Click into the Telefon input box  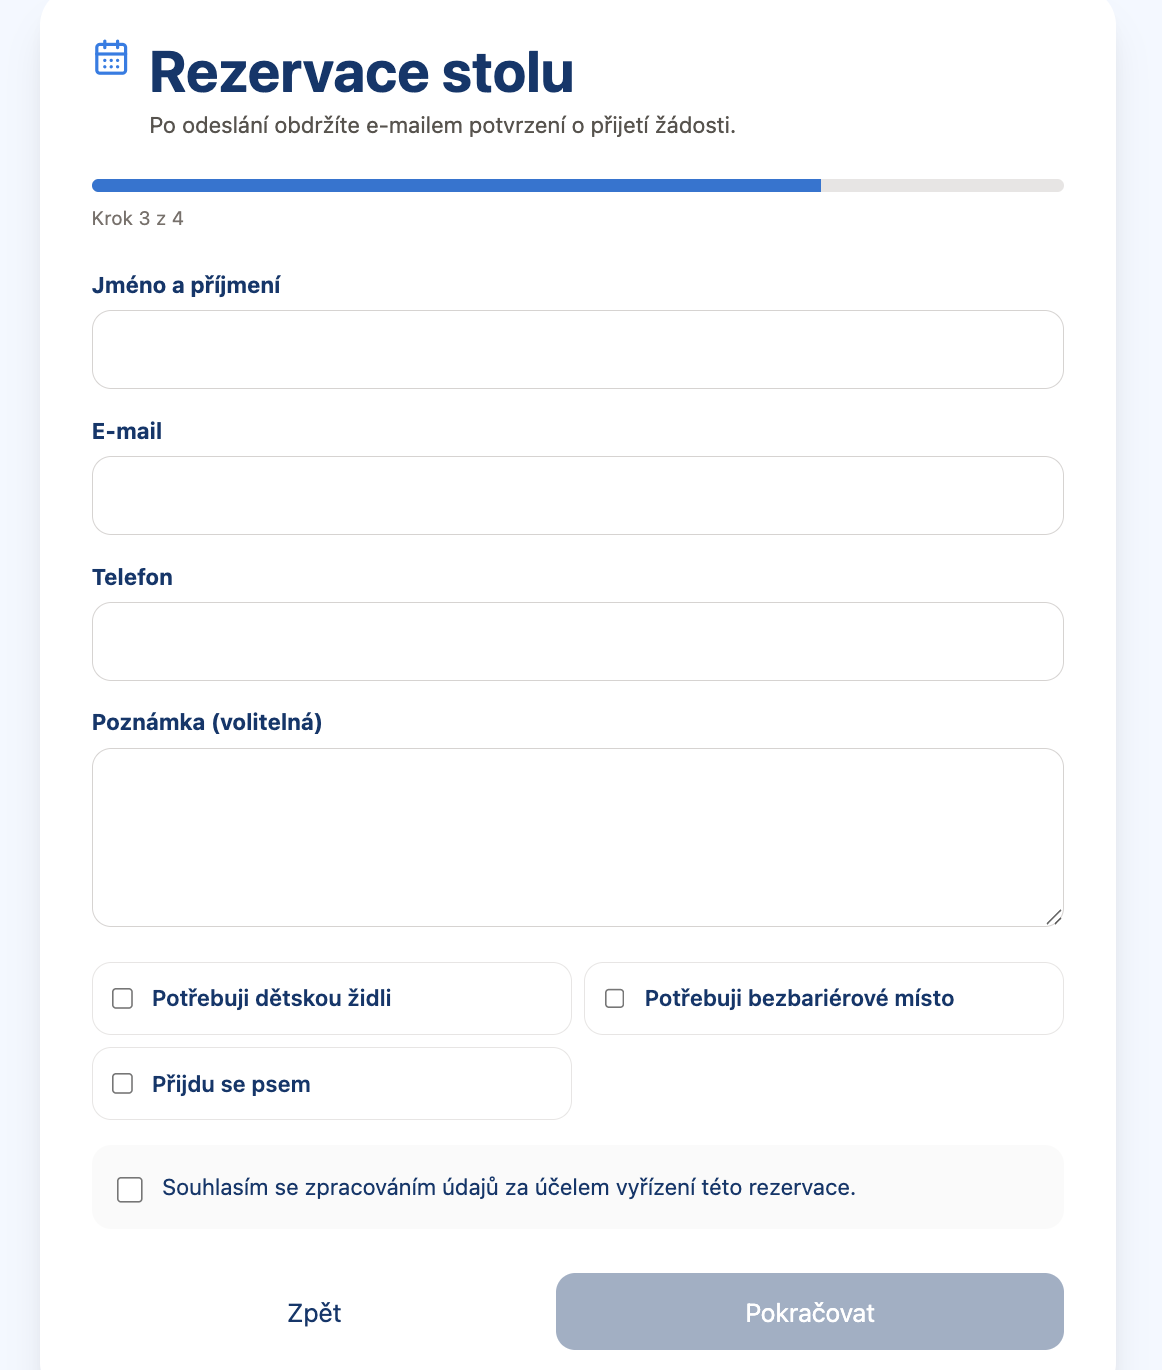point(577,641)
